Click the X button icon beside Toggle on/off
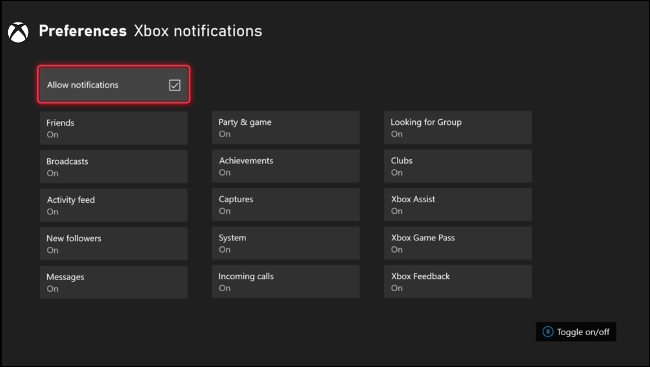This screenshot has height=367, width=650. [x=548, y=332]
